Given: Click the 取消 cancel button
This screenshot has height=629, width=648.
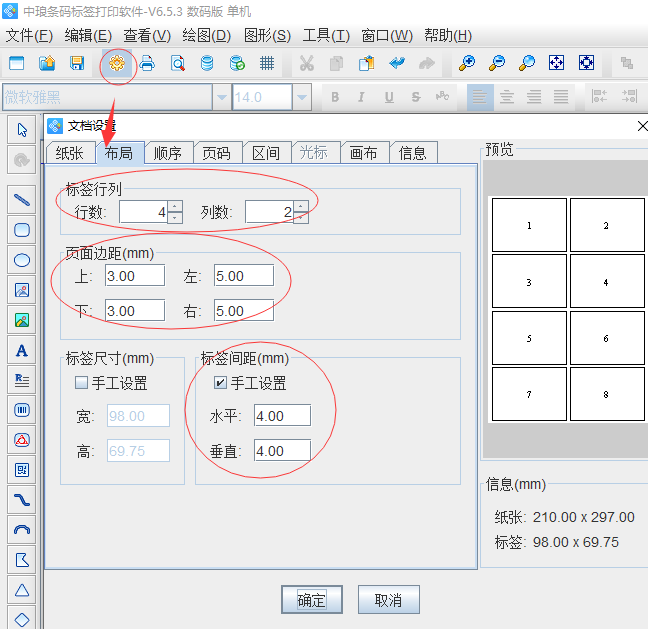Looking at the screenshot, I should tap(388, 600).
